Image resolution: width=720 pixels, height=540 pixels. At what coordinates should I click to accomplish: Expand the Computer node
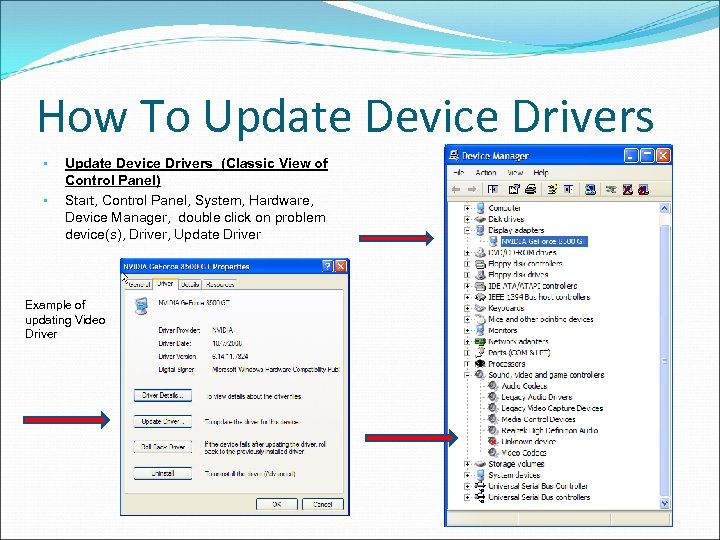[467, 208]
